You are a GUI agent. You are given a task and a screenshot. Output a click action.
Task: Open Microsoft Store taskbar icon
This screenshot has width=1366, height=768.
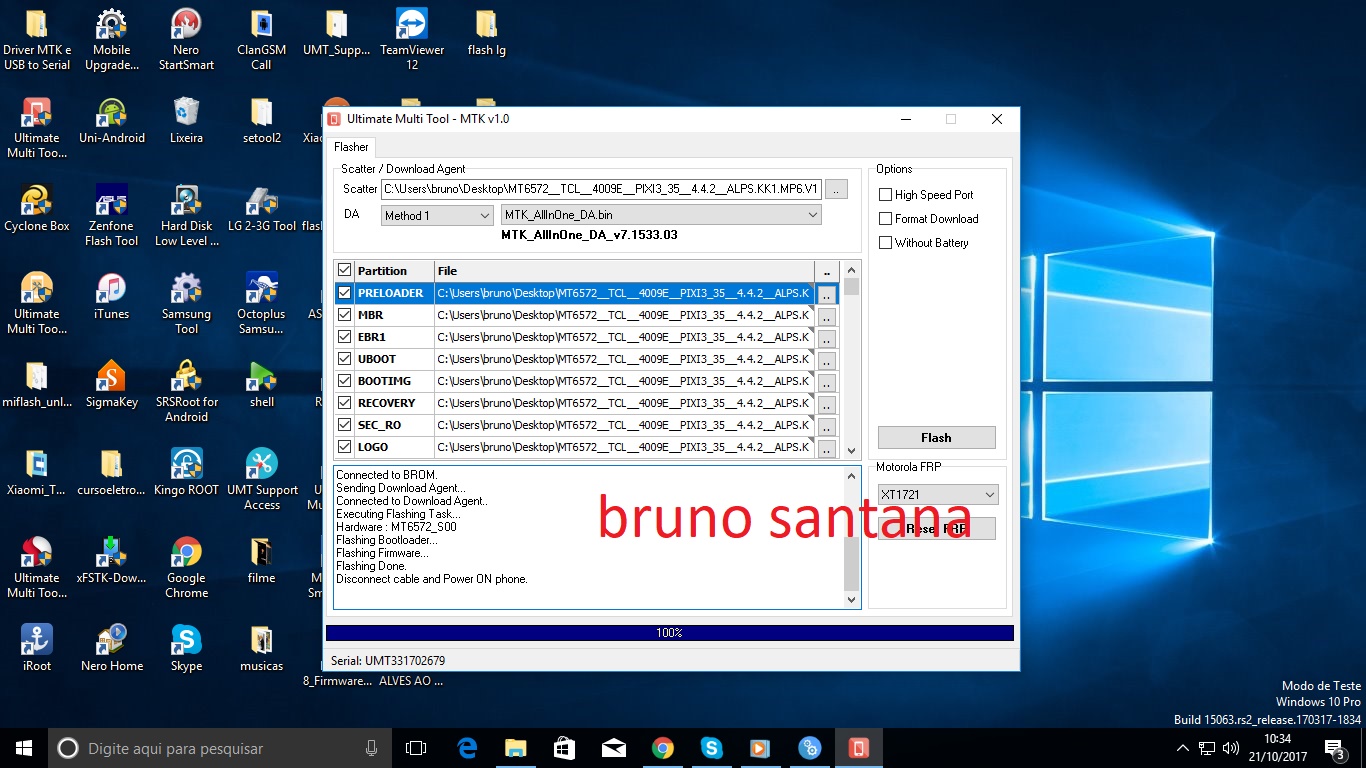(564, 748)
